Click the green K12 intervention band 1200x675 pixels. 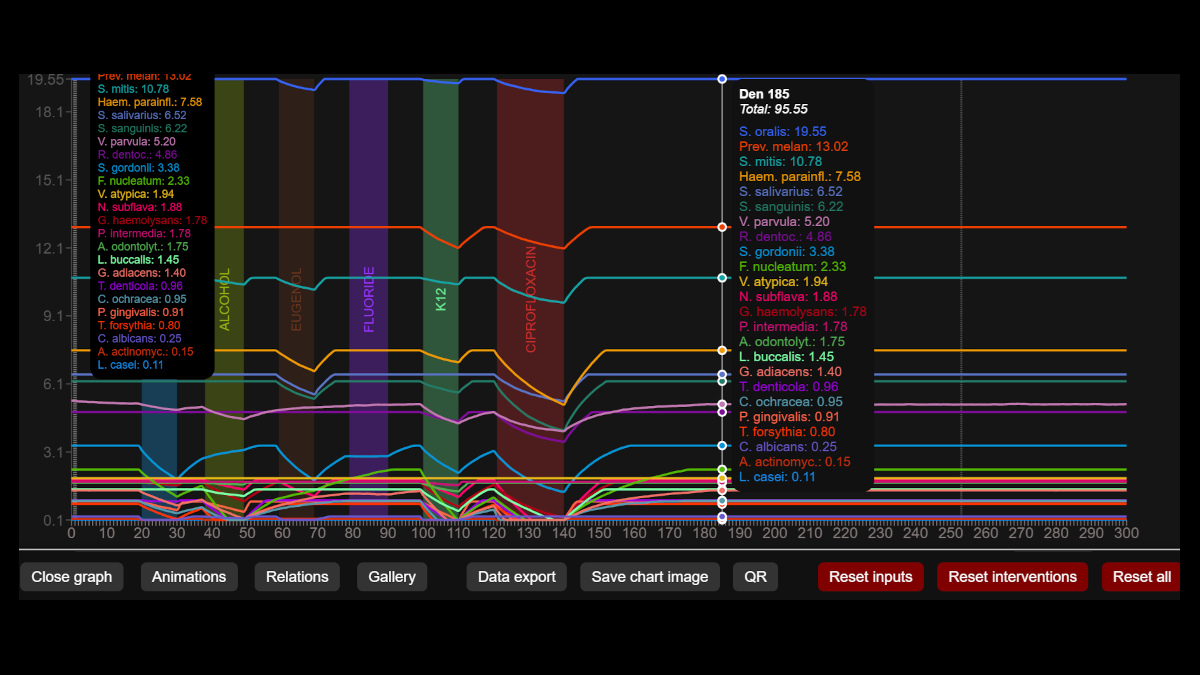[x=441, y=300]
